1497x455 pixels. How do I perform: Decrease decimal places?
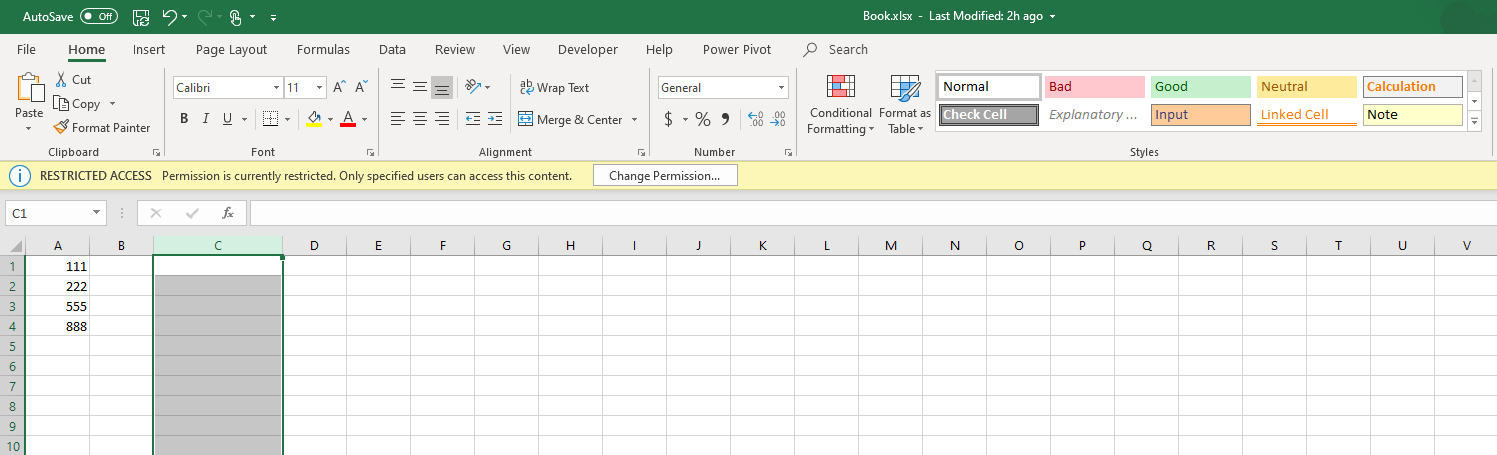[778, 119]
